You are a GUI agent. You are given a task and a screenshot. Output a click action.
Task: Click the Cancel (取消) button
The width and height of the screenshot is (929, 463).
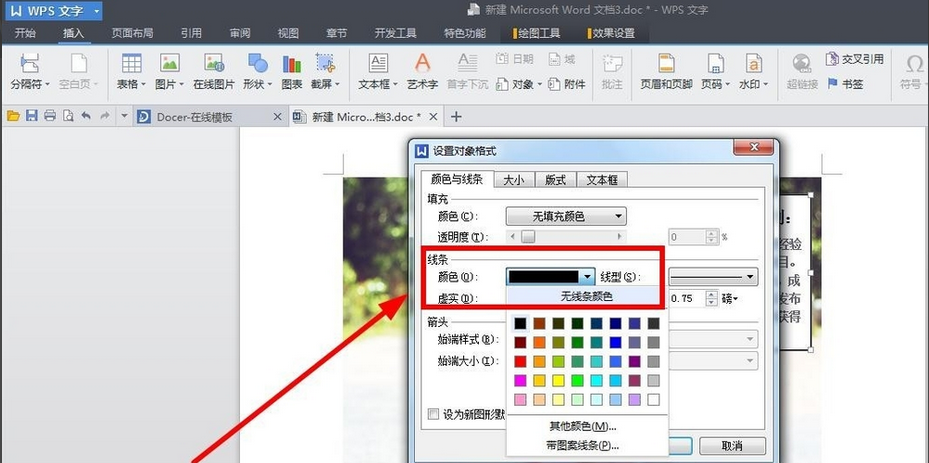(732, 446)
